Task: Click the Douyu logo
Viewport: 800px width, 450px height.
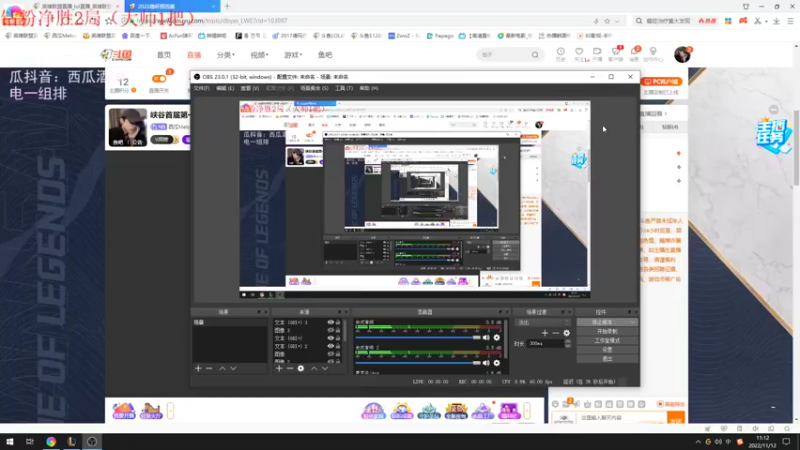Action: coord(116,55)
